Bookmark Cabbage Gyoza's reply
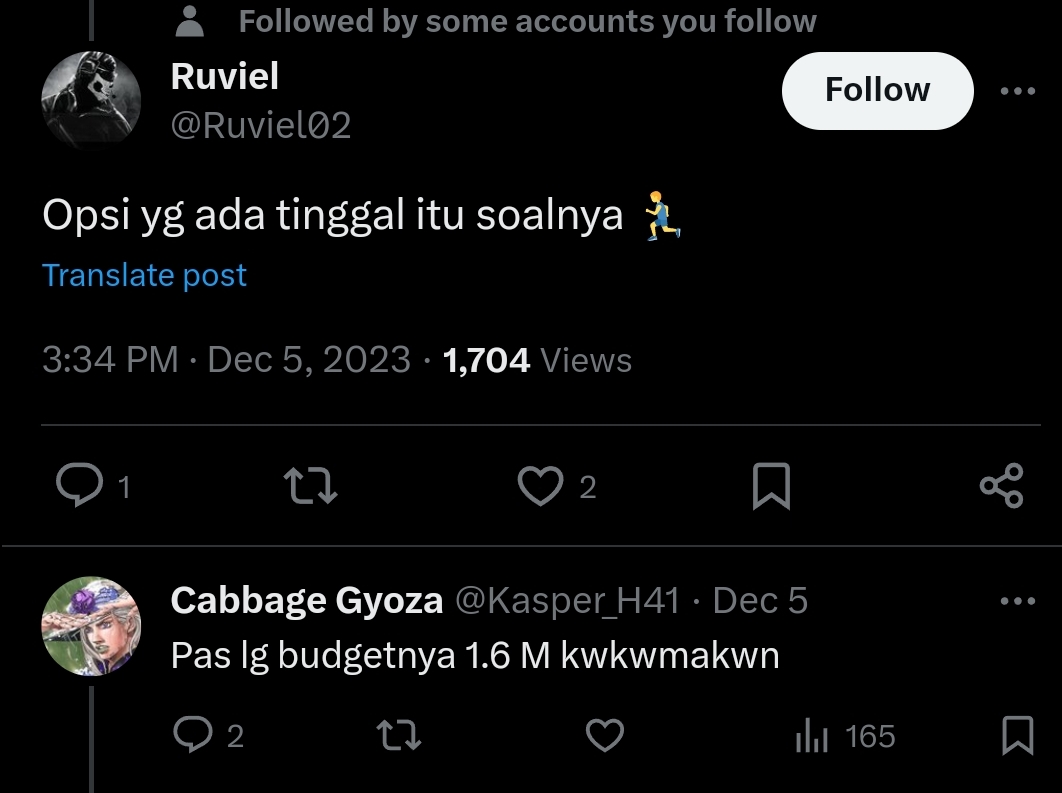The width and height of the screenshot is (1062, 793). (1017, 737)
